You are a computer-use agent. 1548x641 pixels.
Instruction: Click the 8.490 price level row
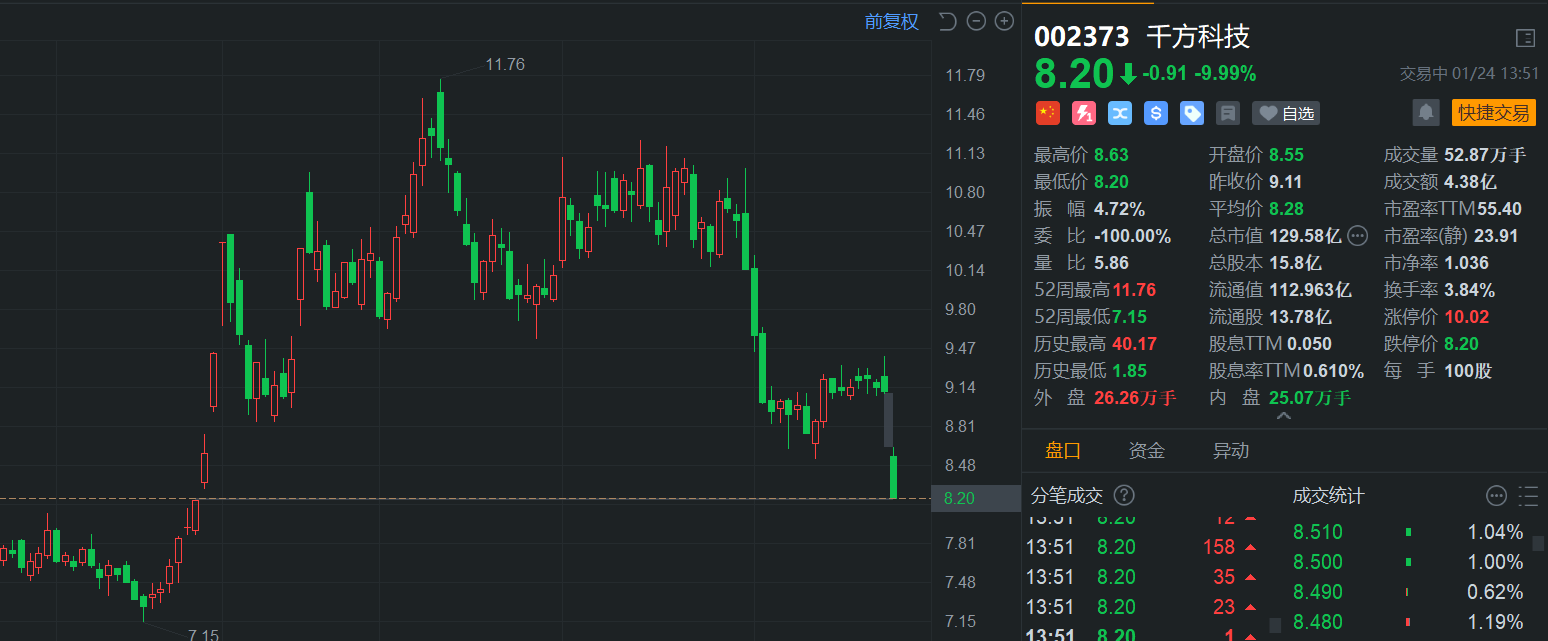(x=1409, y=592)
